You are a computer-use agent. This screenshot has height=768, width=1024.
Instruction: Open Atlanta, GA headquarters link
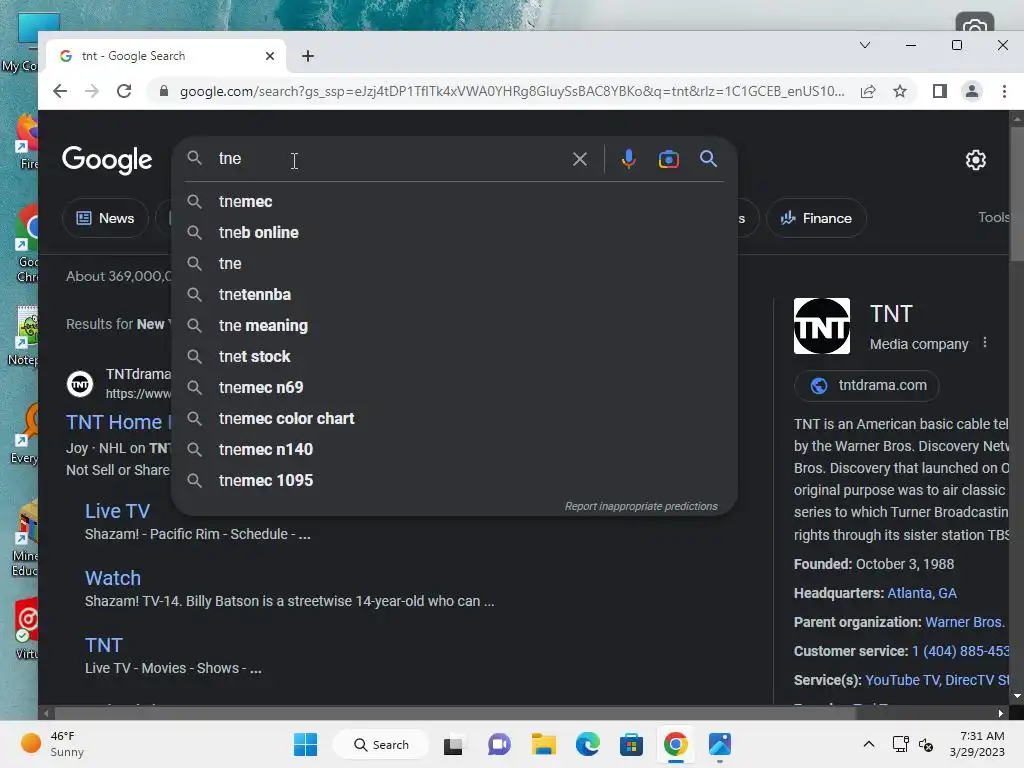point(921,593)
